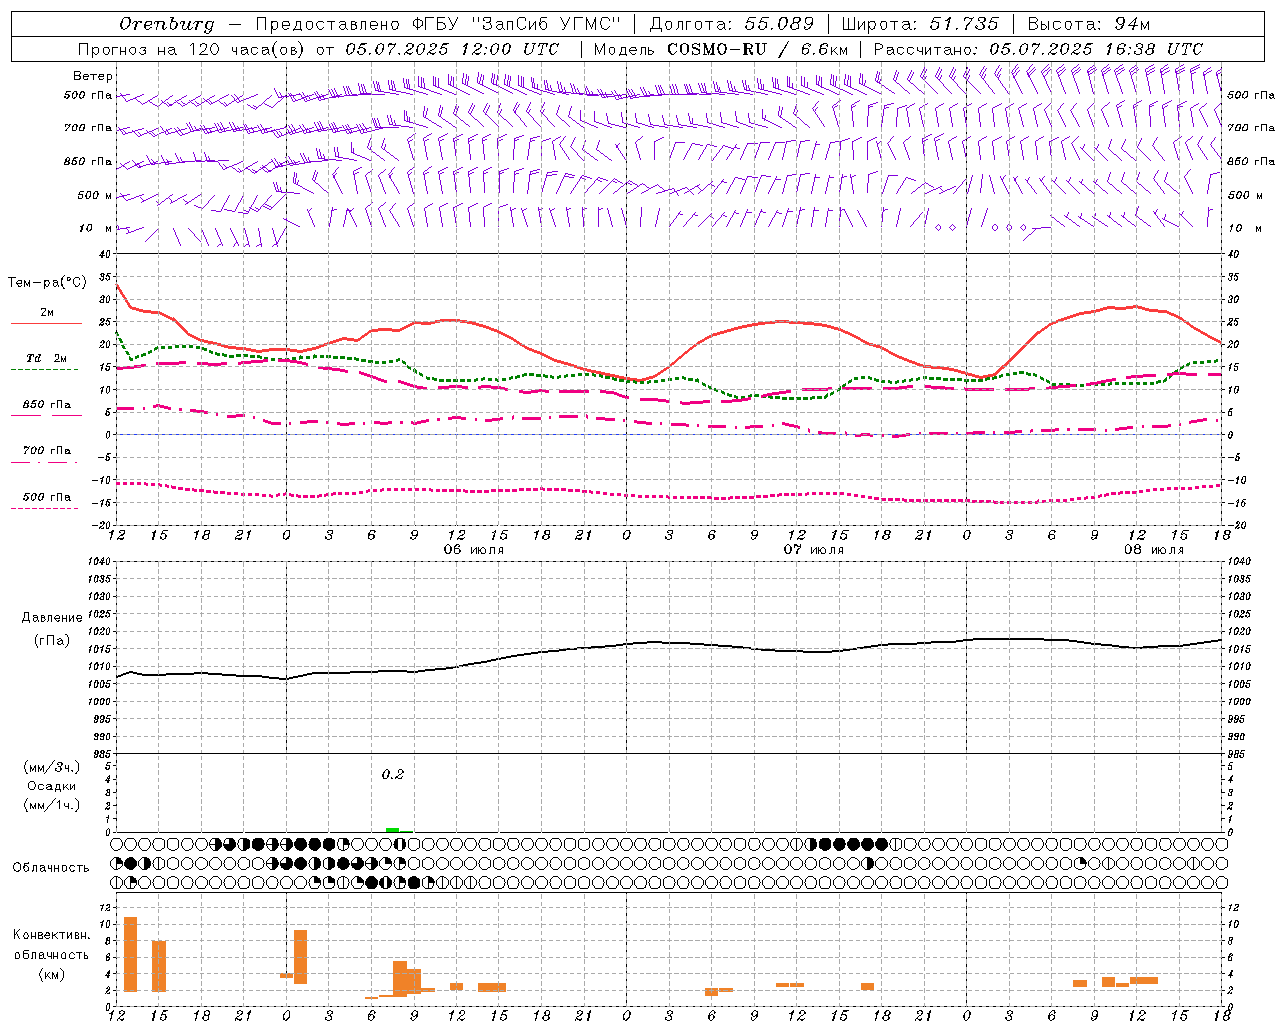Click the 'Тем-ра(°C)' temperature axis label
1280x1024 pixels.
click(48, 283)
